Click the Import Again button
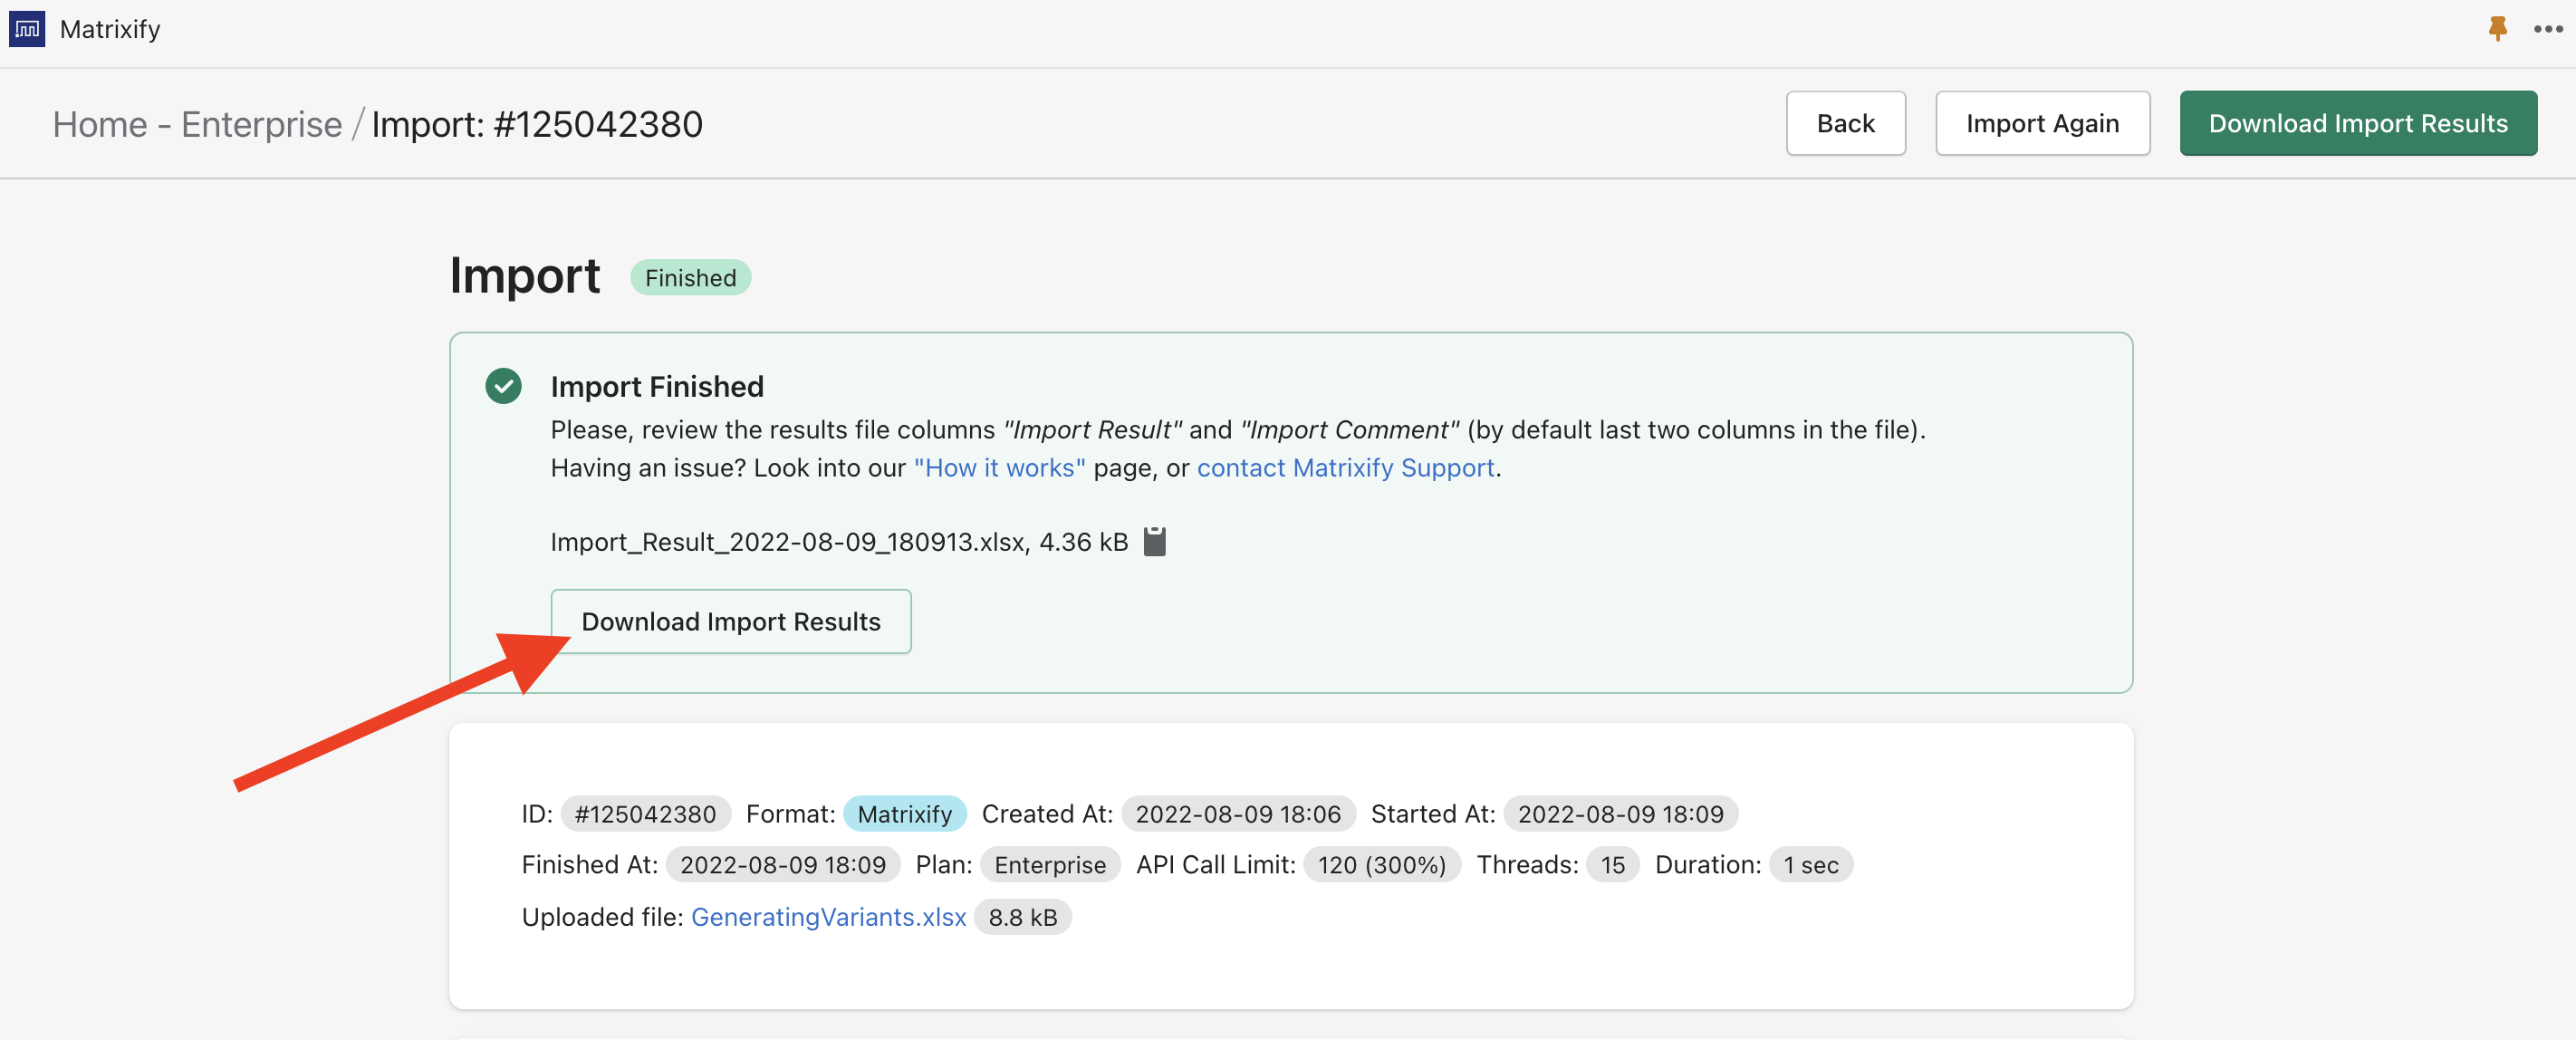The image size is (2576, 1040). (x=2042, y=123)
